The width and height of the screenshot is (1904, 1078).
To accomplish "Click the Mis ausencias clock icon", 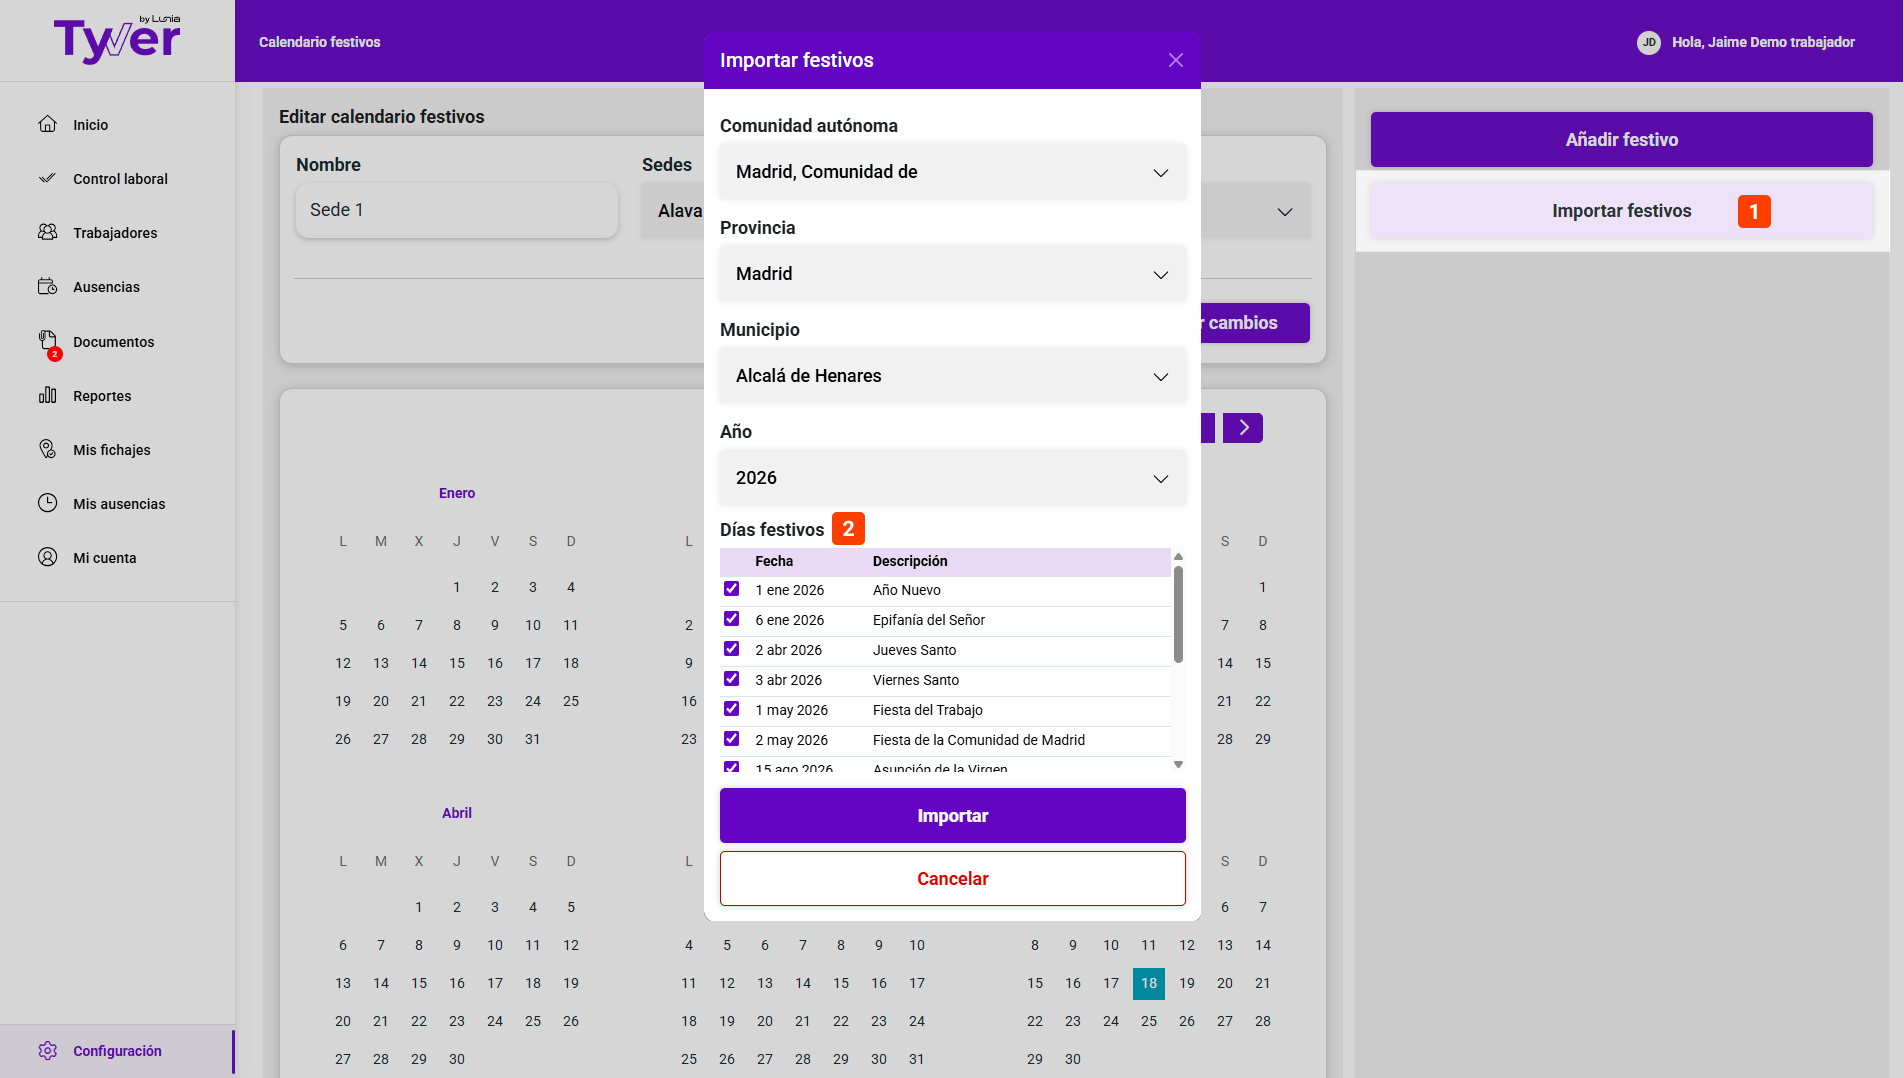I will [47, 503].
